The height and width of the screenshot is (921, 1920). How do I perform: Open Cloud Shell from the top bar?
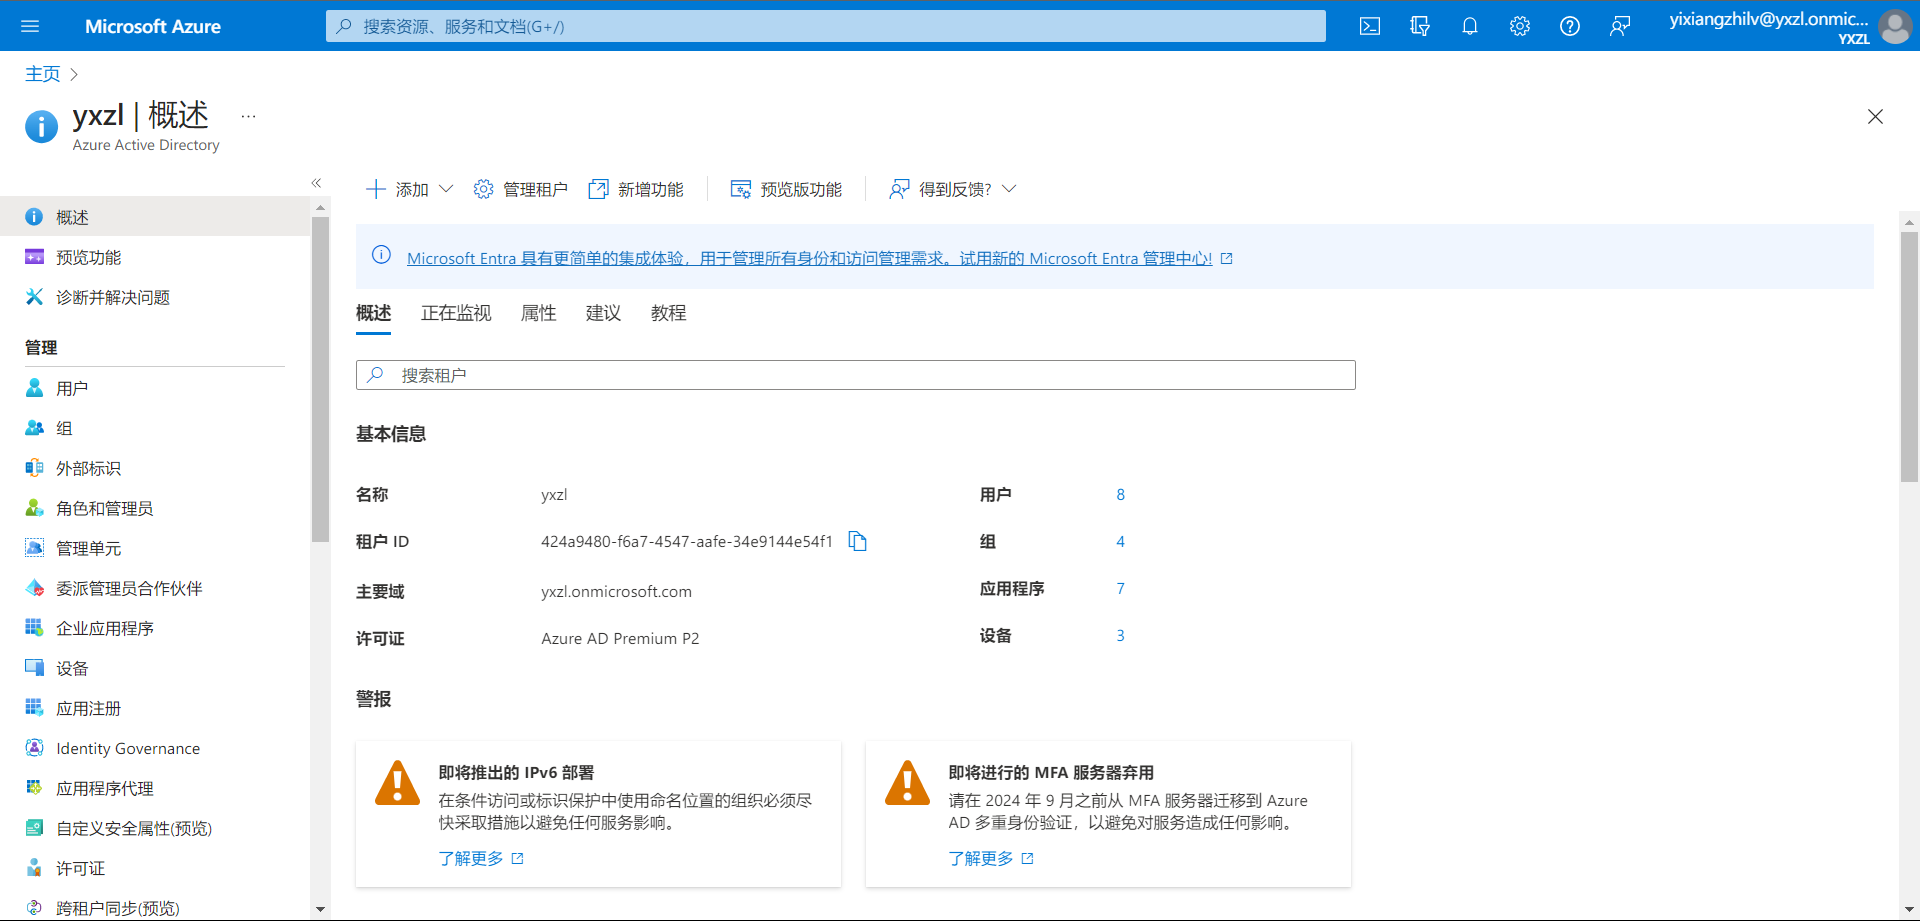tap(1369, 26)
